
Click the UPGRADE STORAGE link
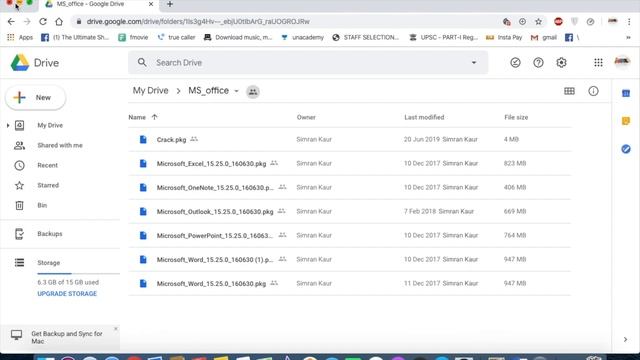tap(67, 293)
